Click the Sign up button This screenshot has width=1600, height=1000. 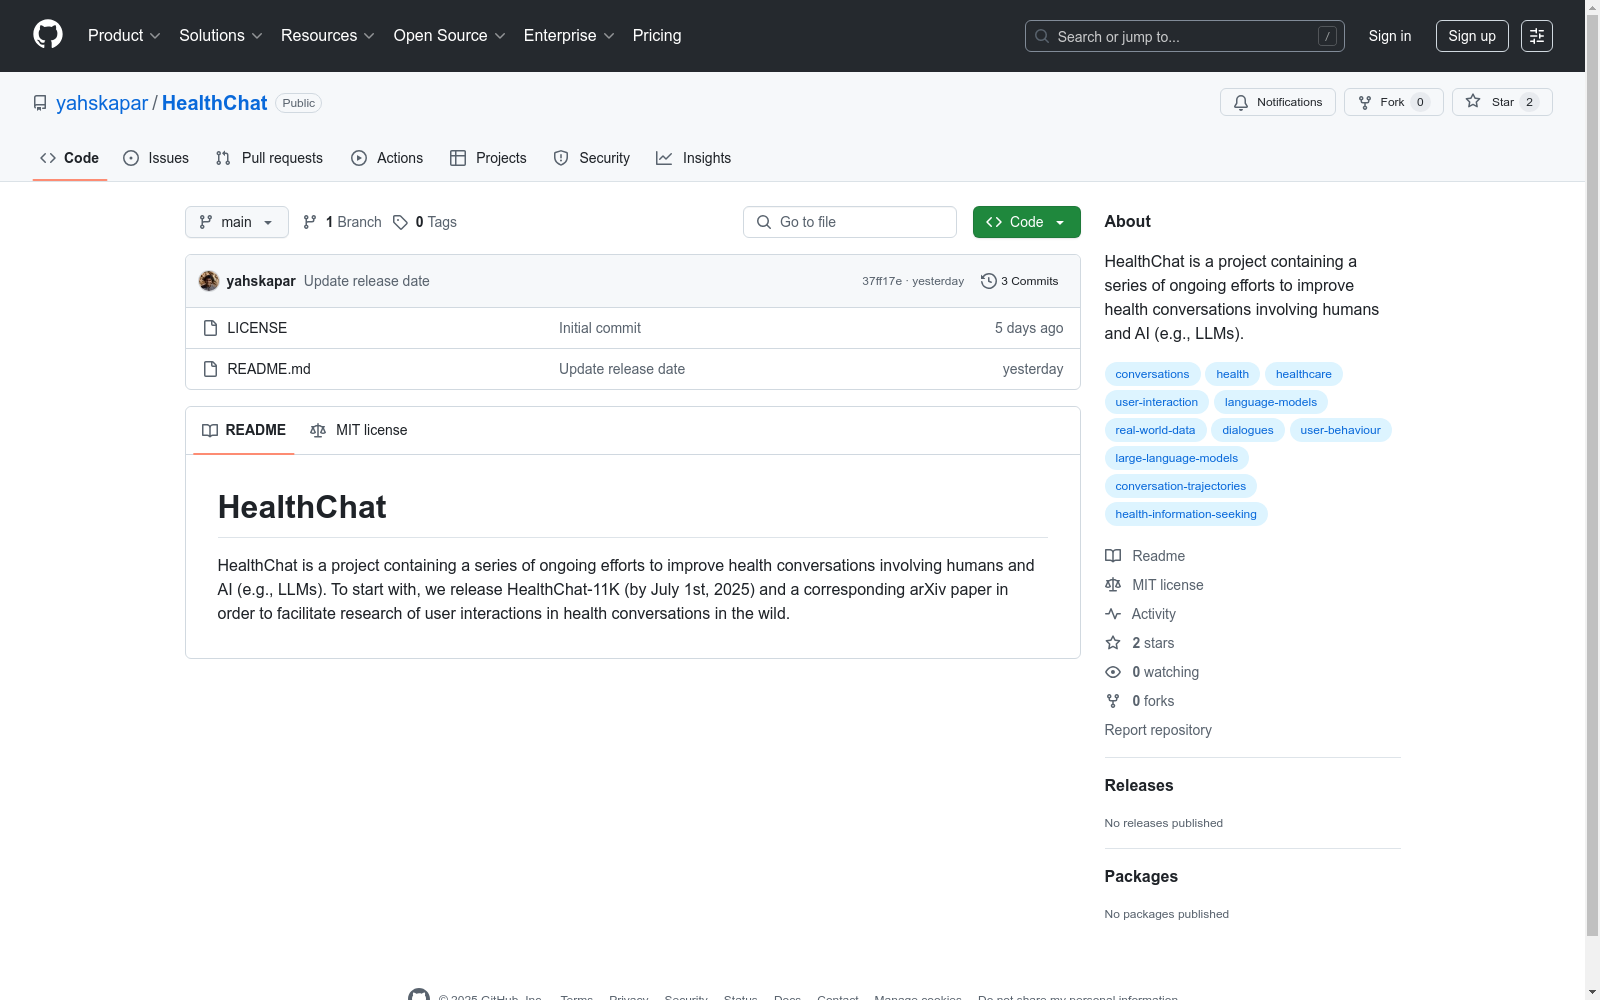(1472, 36)
